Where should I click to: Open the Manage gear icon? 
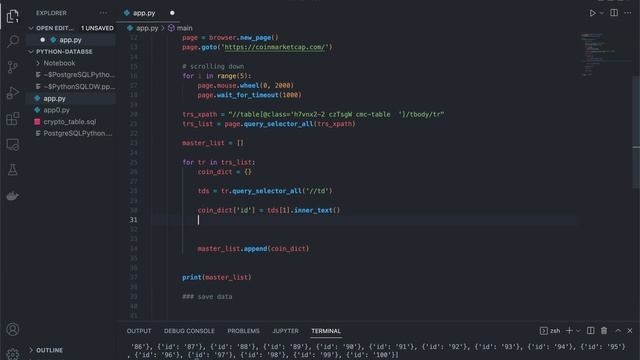click(x=13, y=354)
